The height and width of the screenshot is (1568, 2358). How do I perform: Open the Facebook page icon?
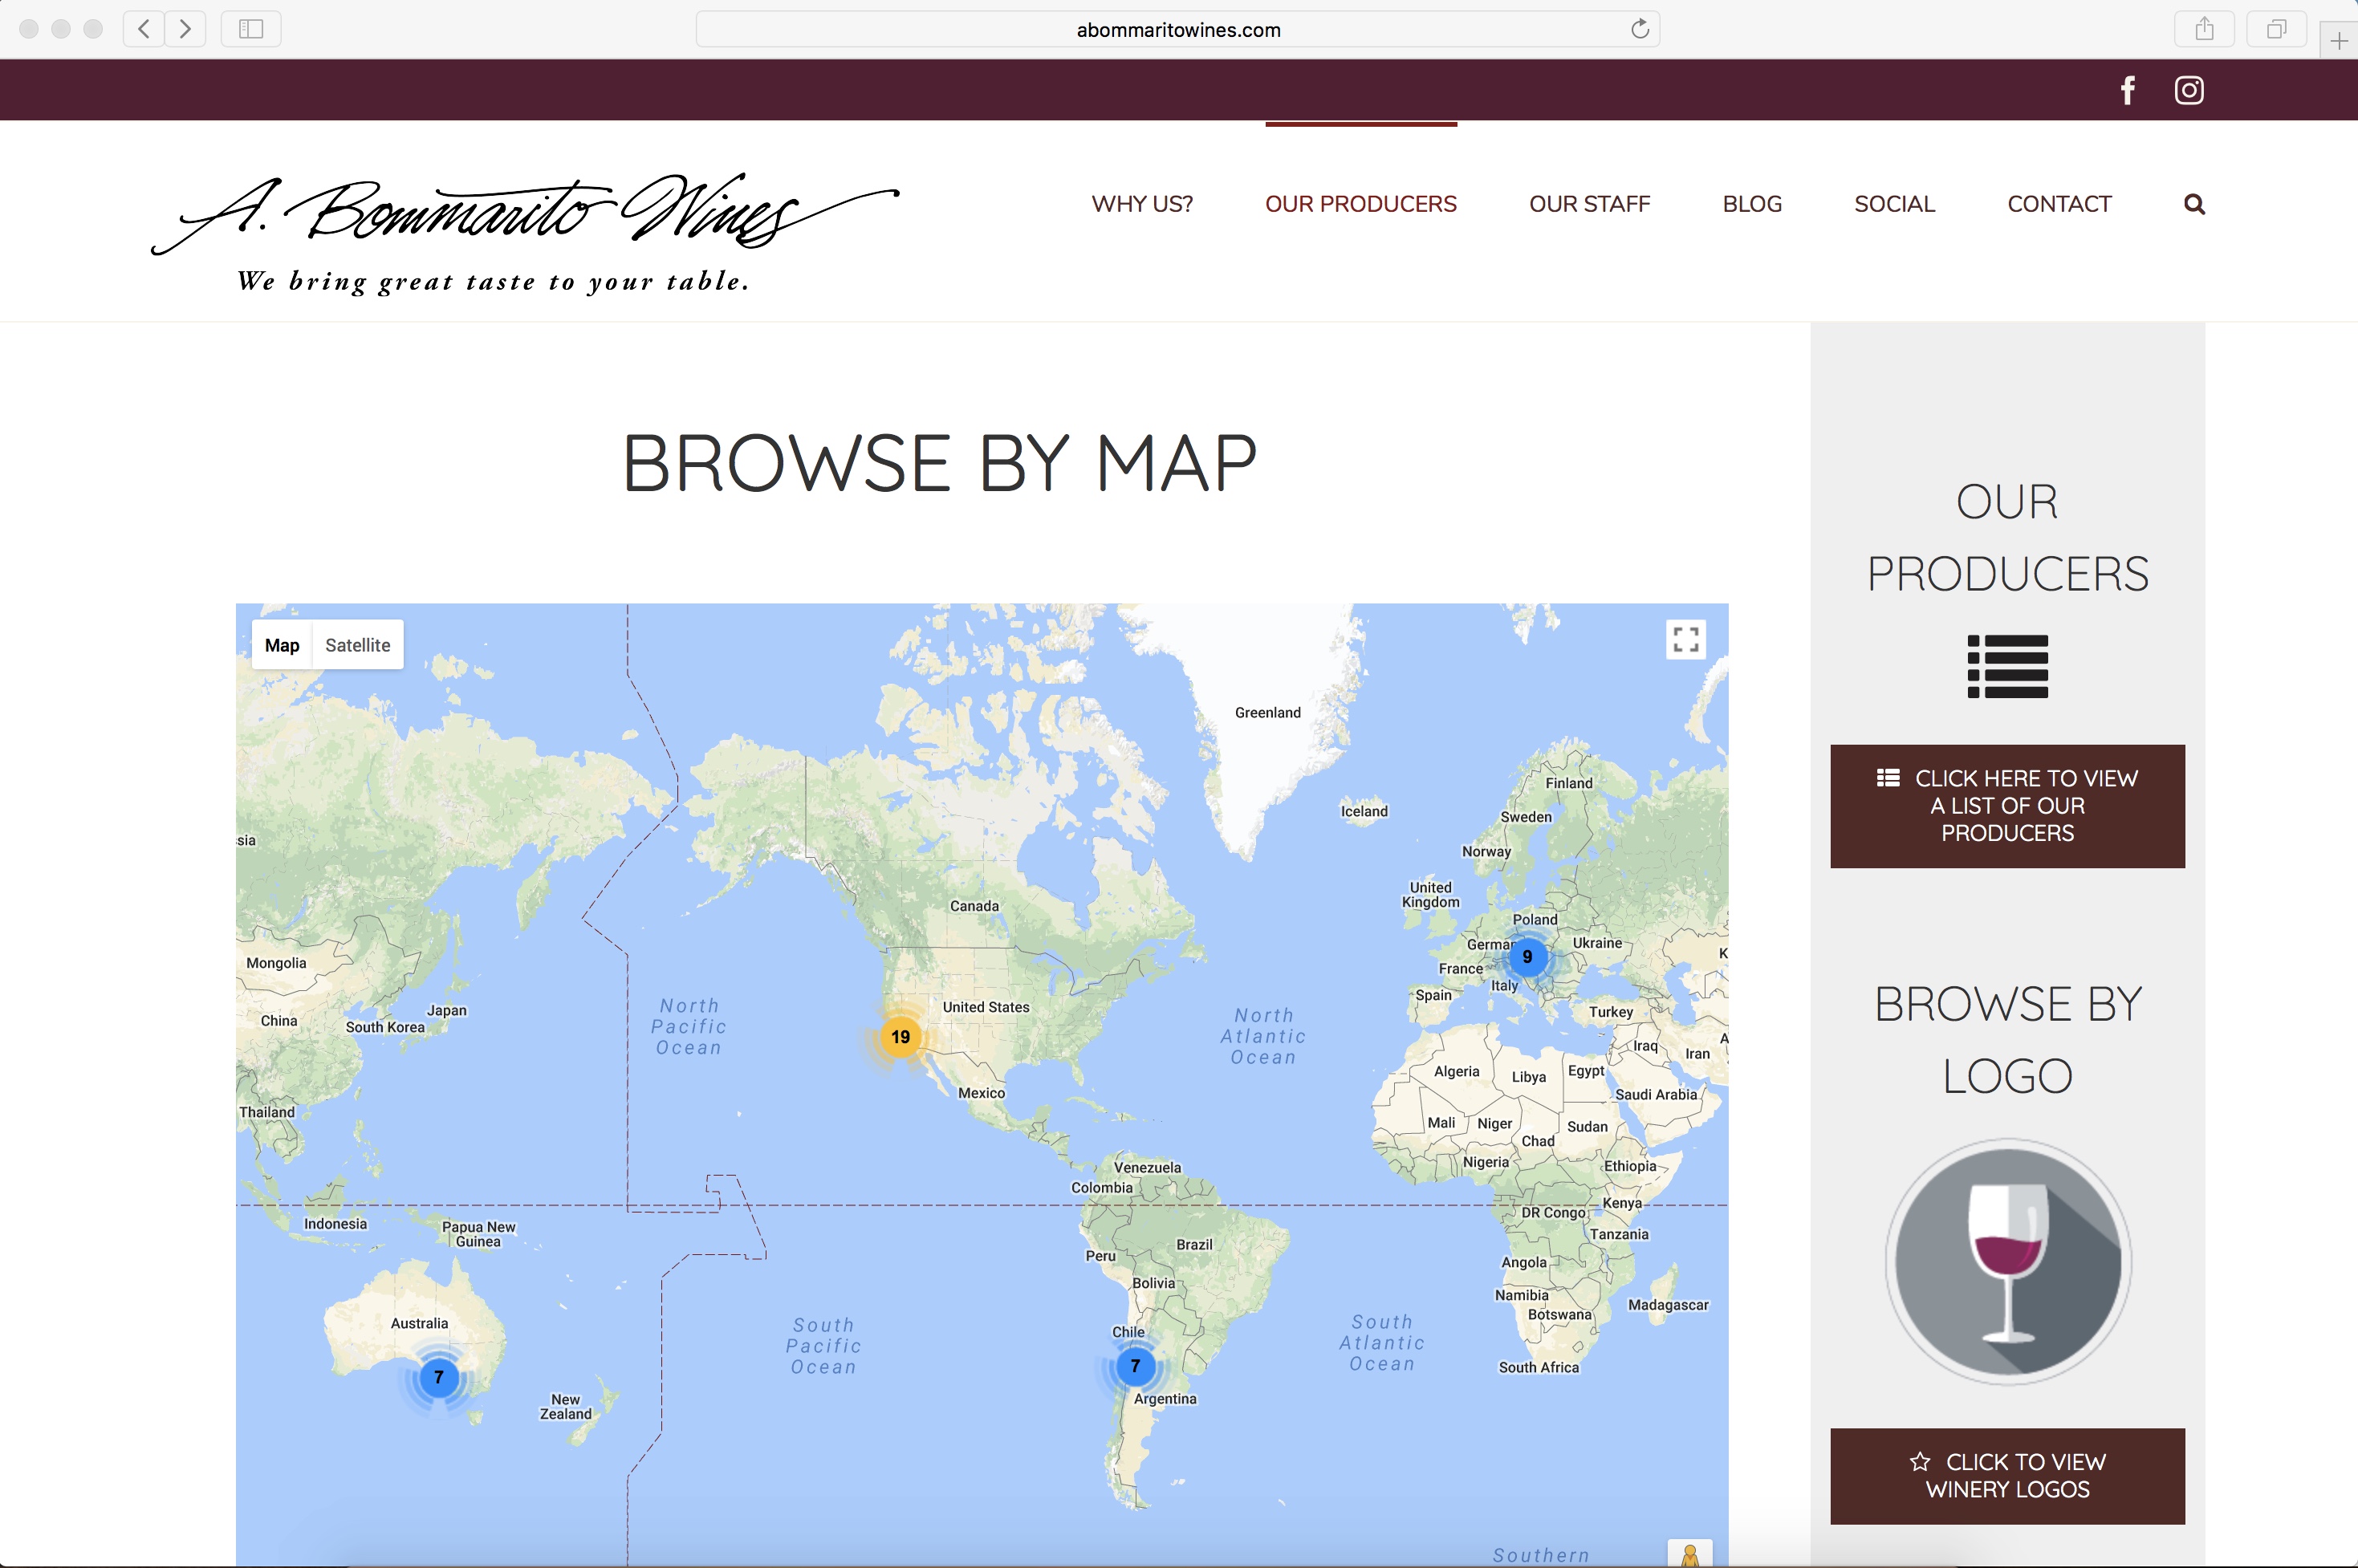click(x=2128, y=90)
